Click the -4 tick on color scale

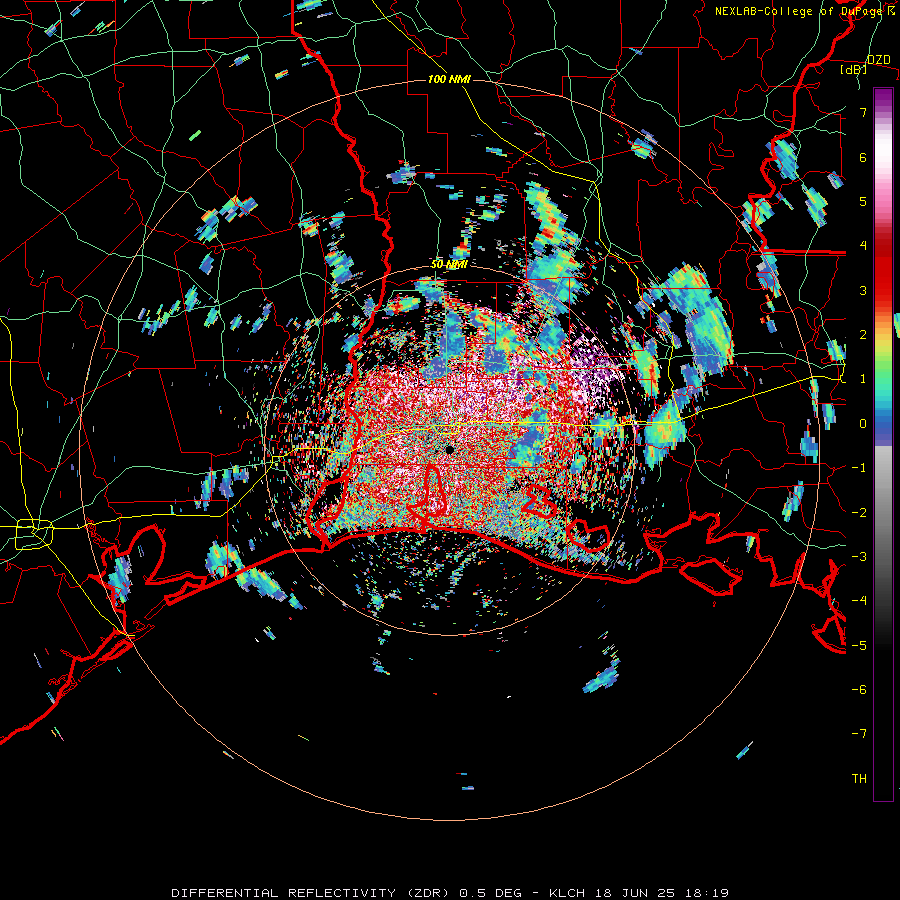859,601
